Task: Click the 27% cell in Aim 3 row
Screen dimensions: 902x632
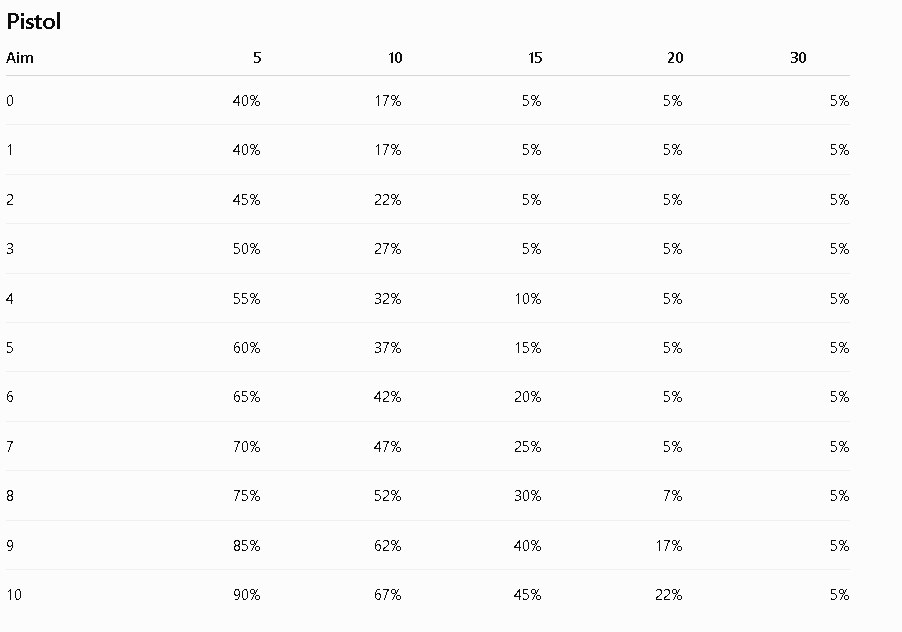Action: point(387,249)
